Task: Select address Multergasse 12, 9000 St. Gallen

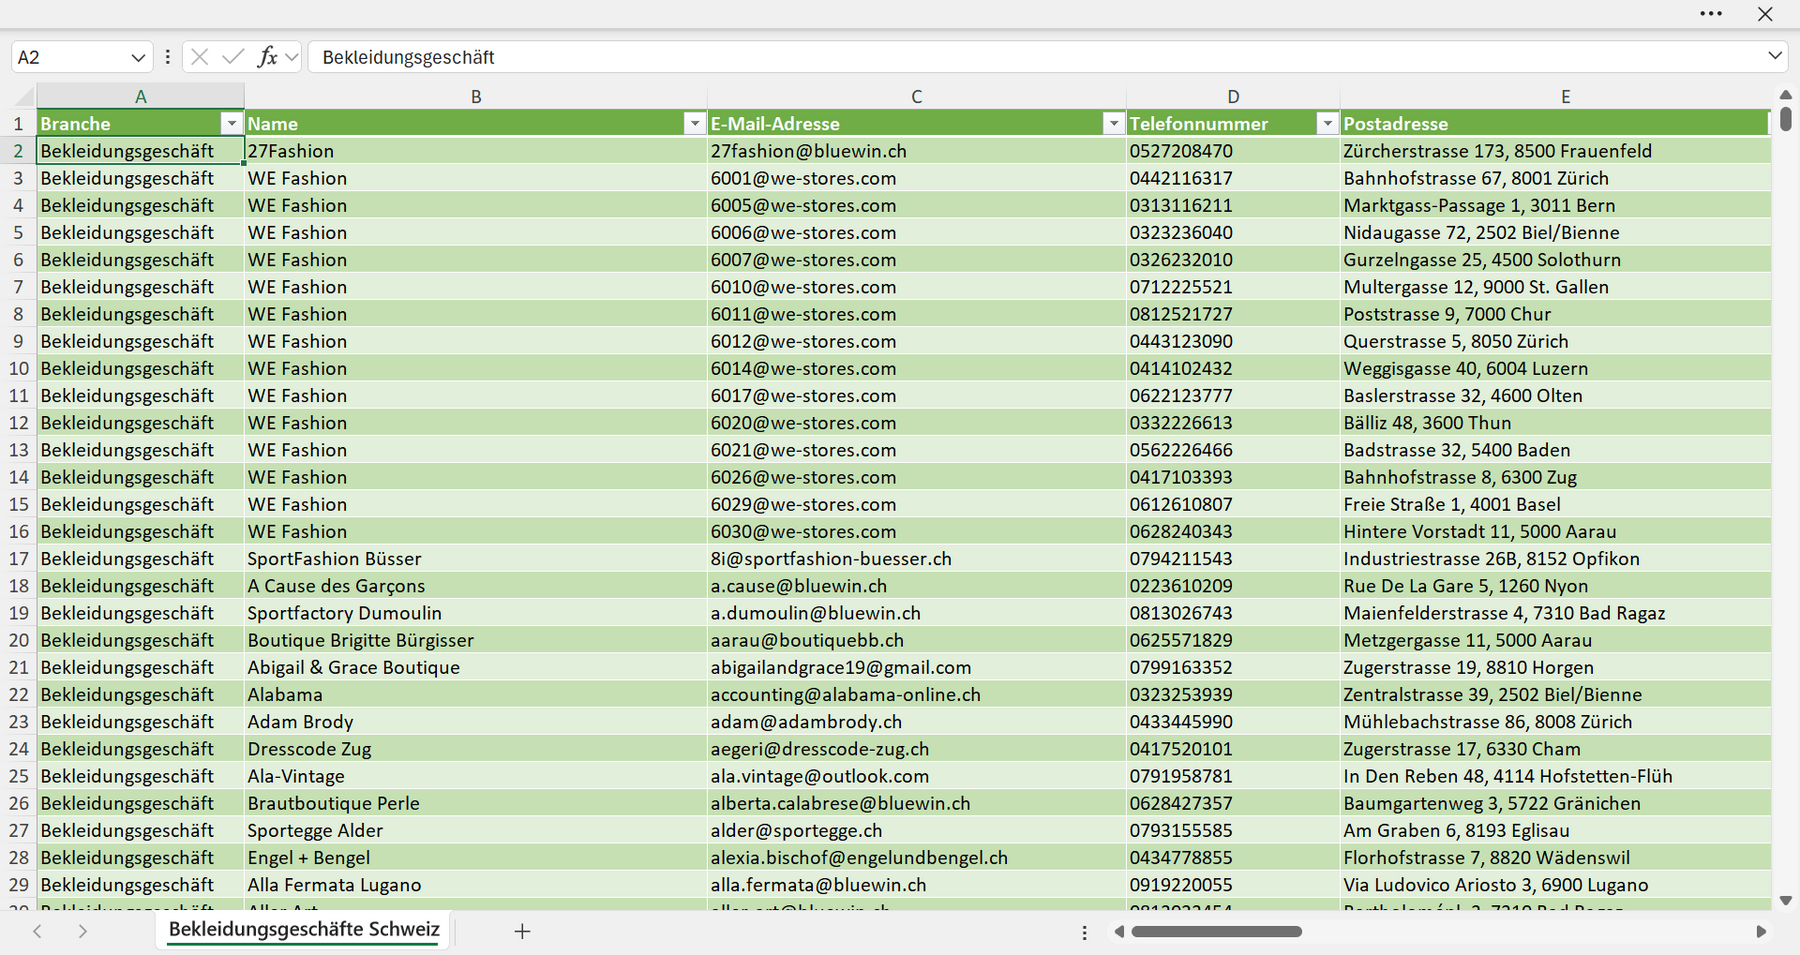Action: (x=1556, y=287)
